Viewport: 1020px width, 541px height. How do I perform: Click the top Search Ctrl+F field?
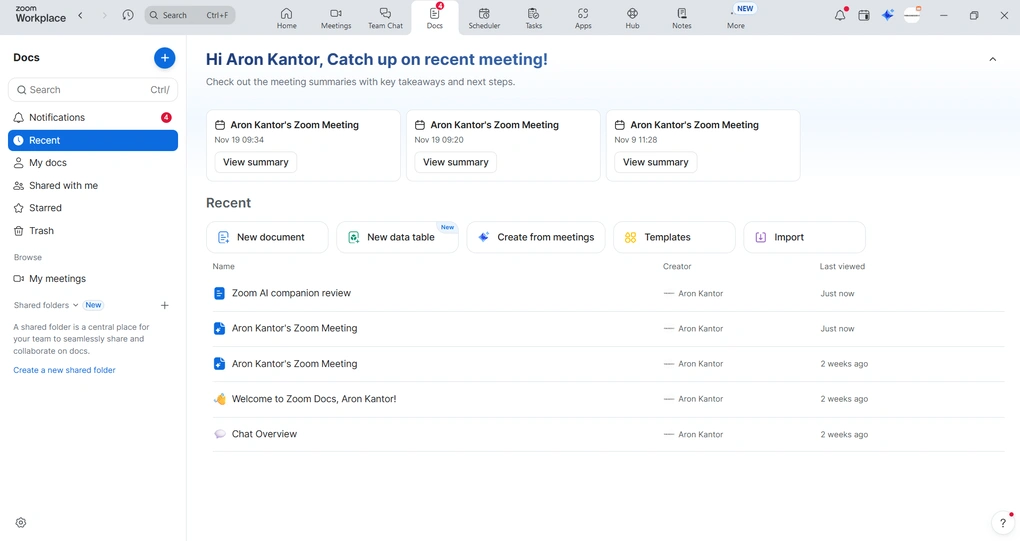coord(190,15)
